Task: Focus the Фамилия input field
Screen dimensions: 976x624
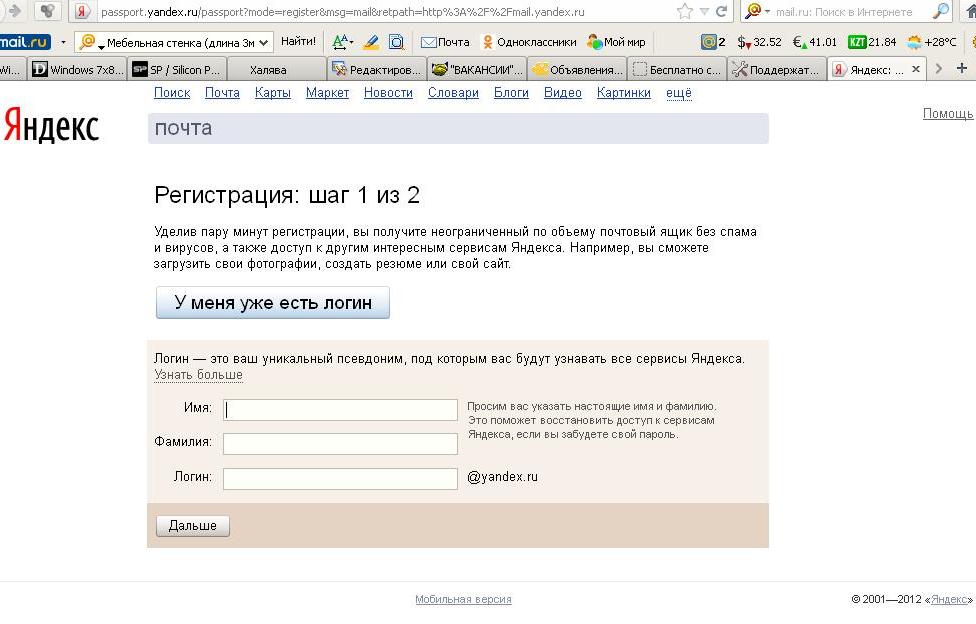Action: click(340, 443)
